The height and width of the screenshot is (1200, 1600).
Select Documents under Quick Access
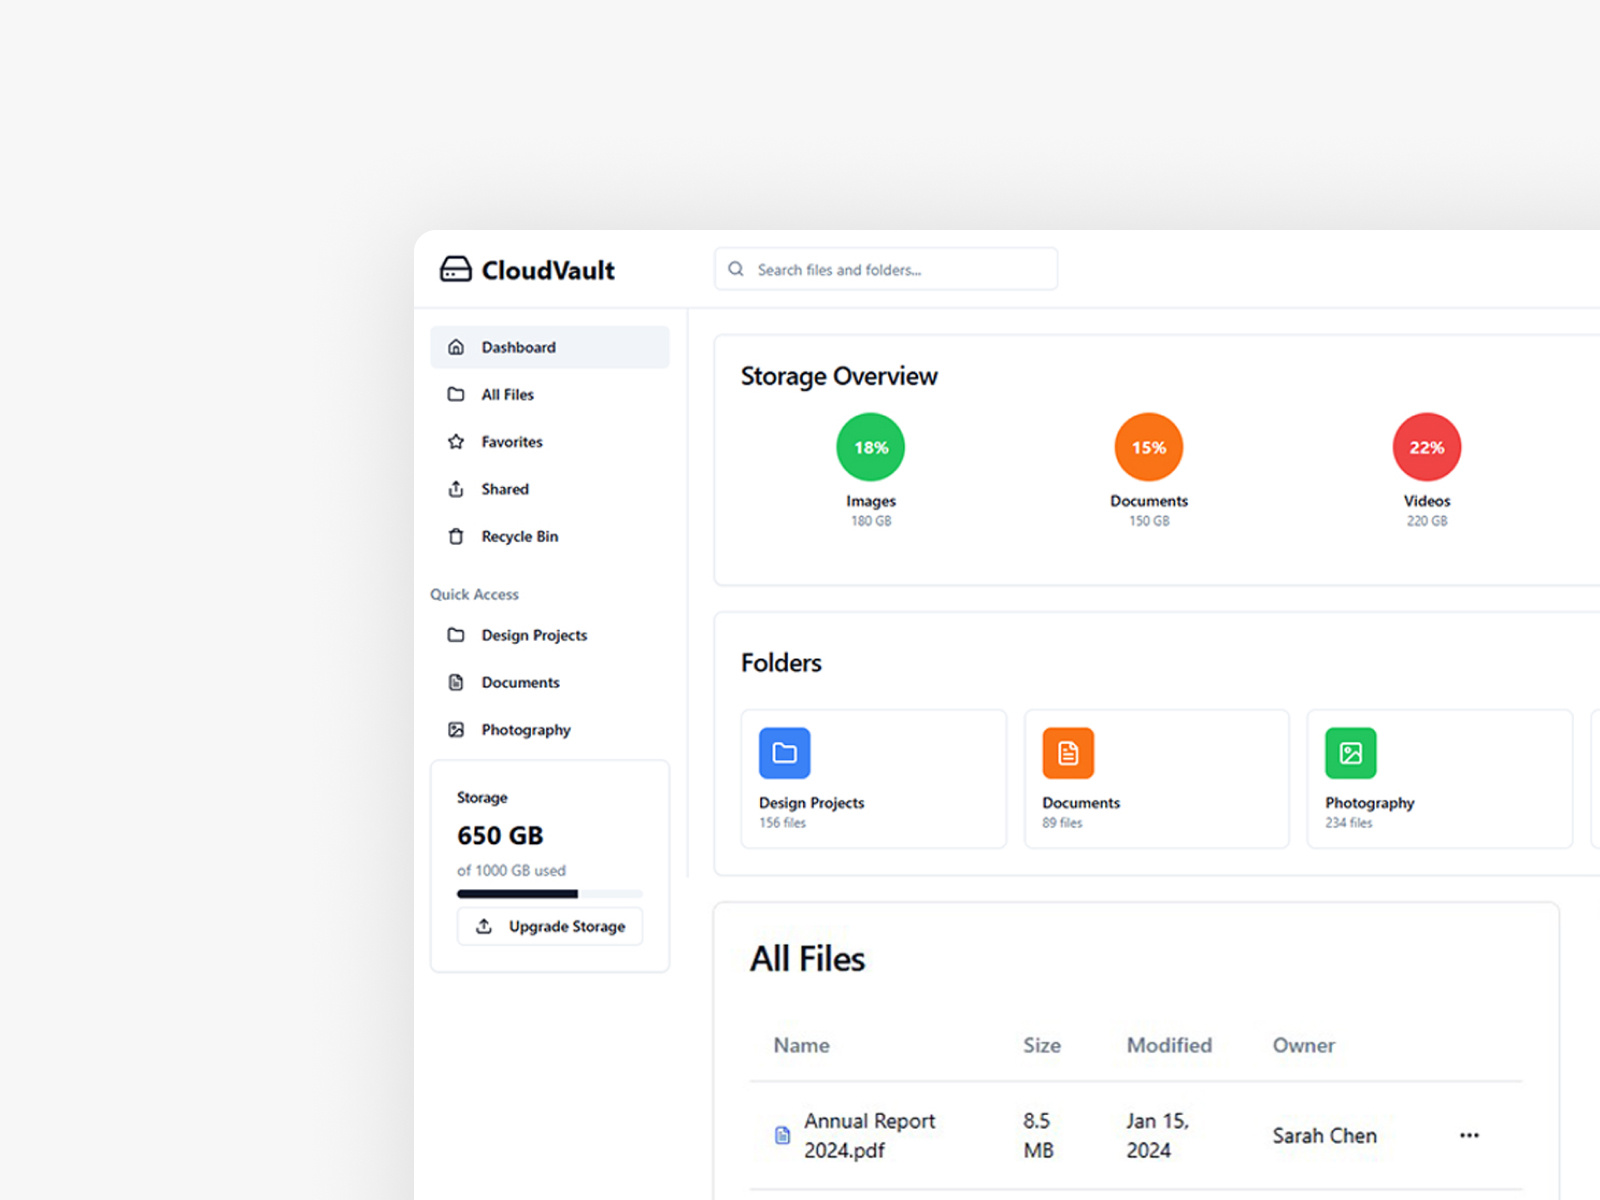519,682
